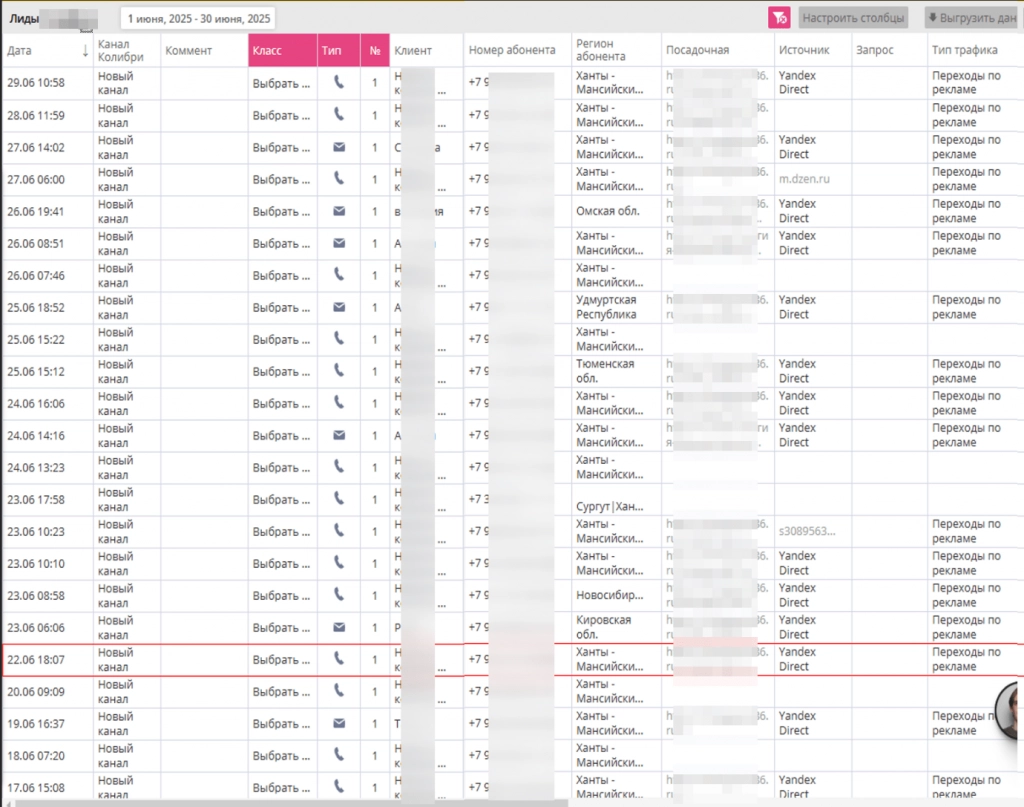
Task: Click envelope icon in 23.06 06:06 row
Action: click(339, 627)
